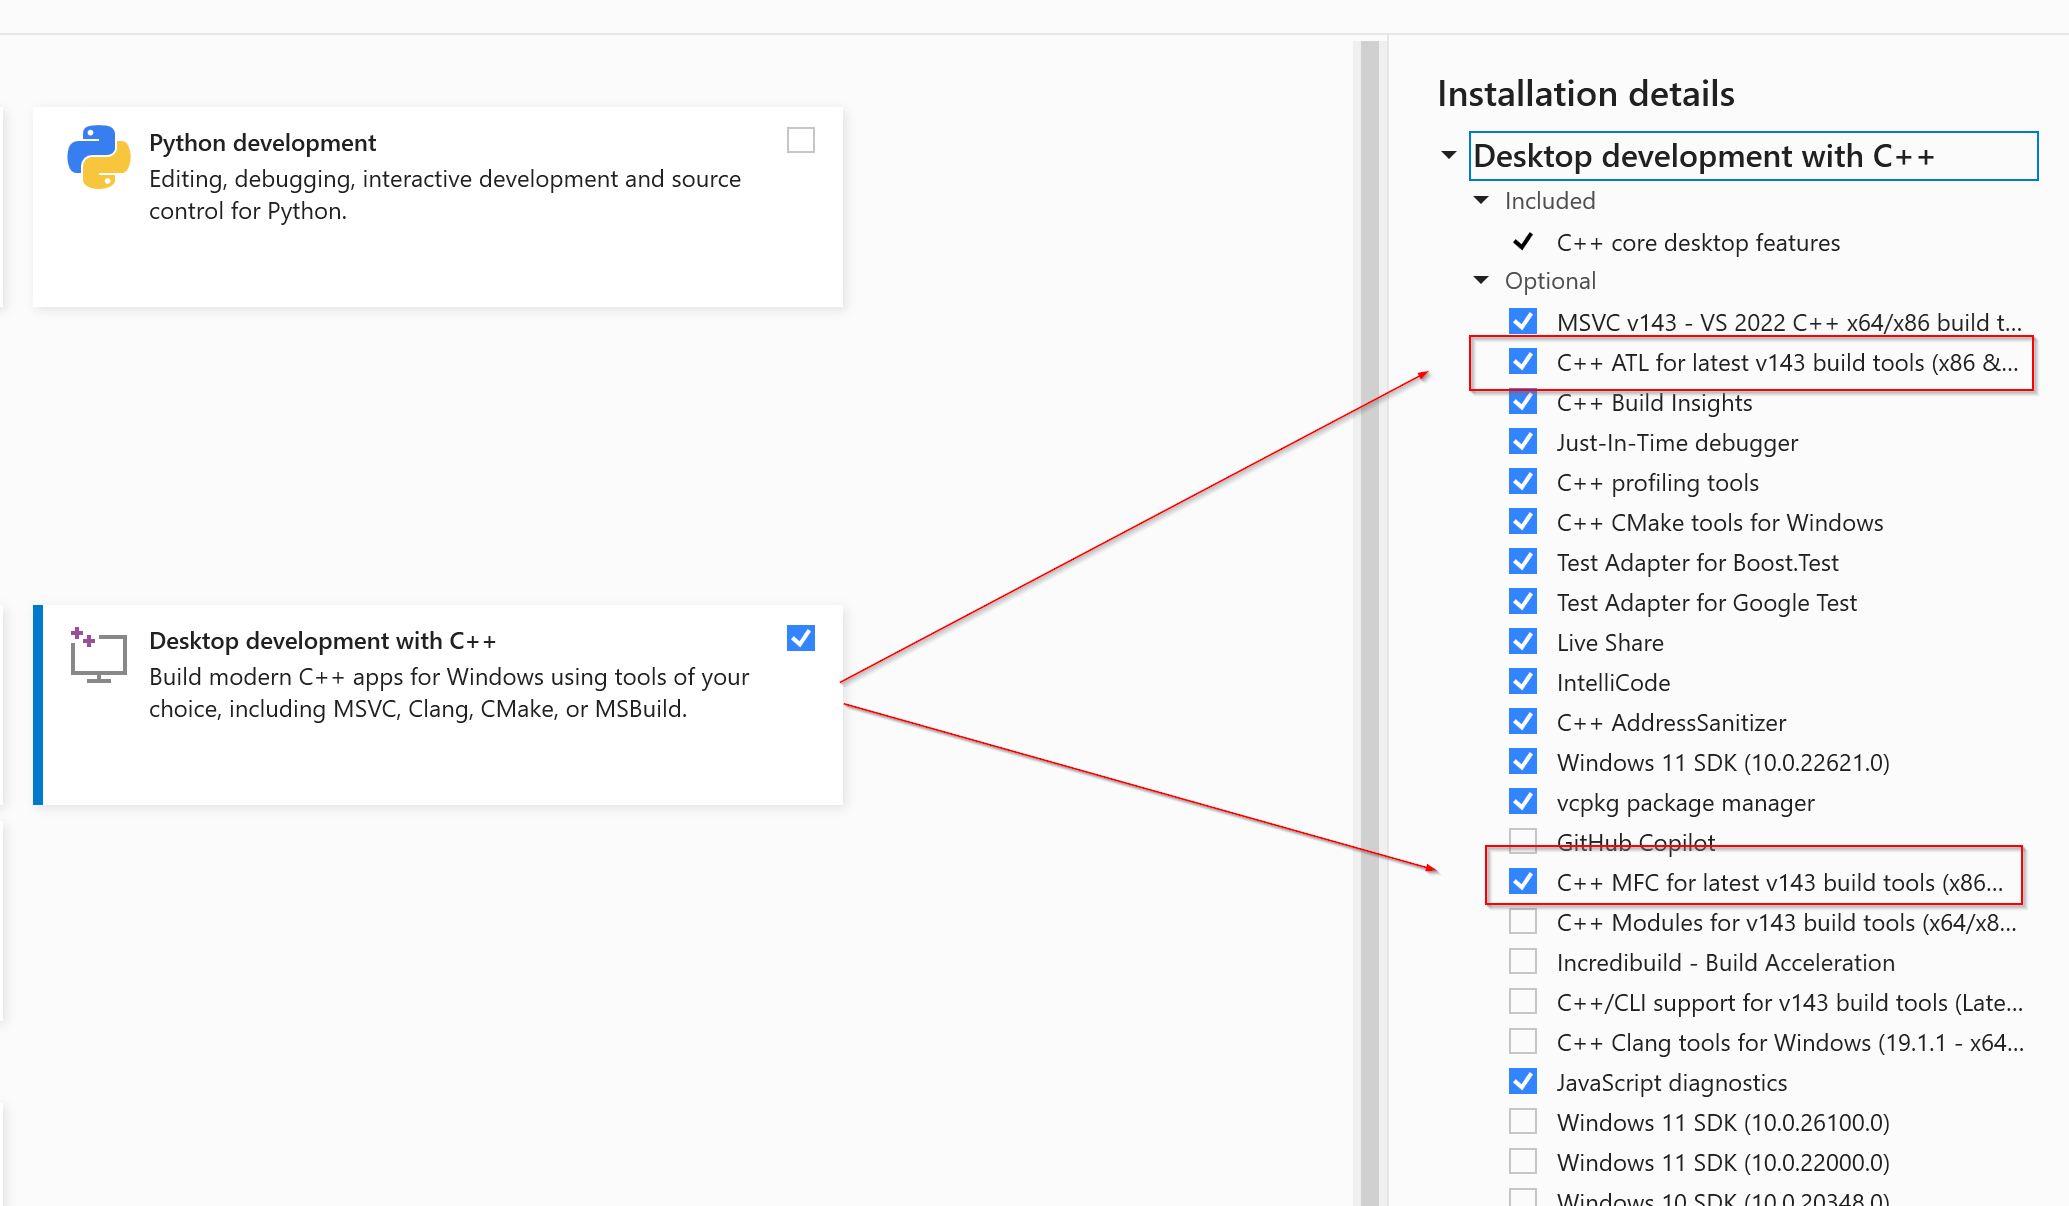Check Windows 11 SDK (10.0.26100.0)
The image size is (2069, 1206).
click(x=1523, y=1121)
